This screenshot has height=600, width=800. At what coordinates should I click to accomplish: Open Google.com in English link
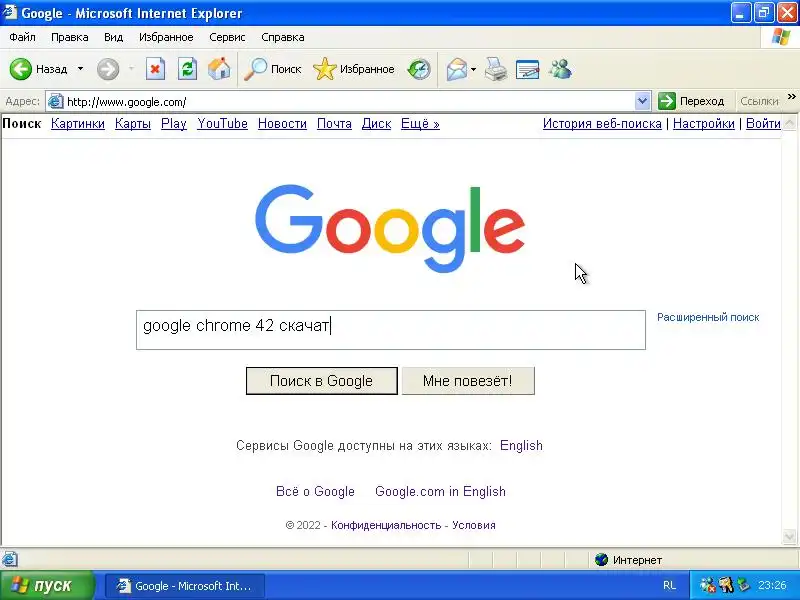pyautogui.click(x=440, y=491)
